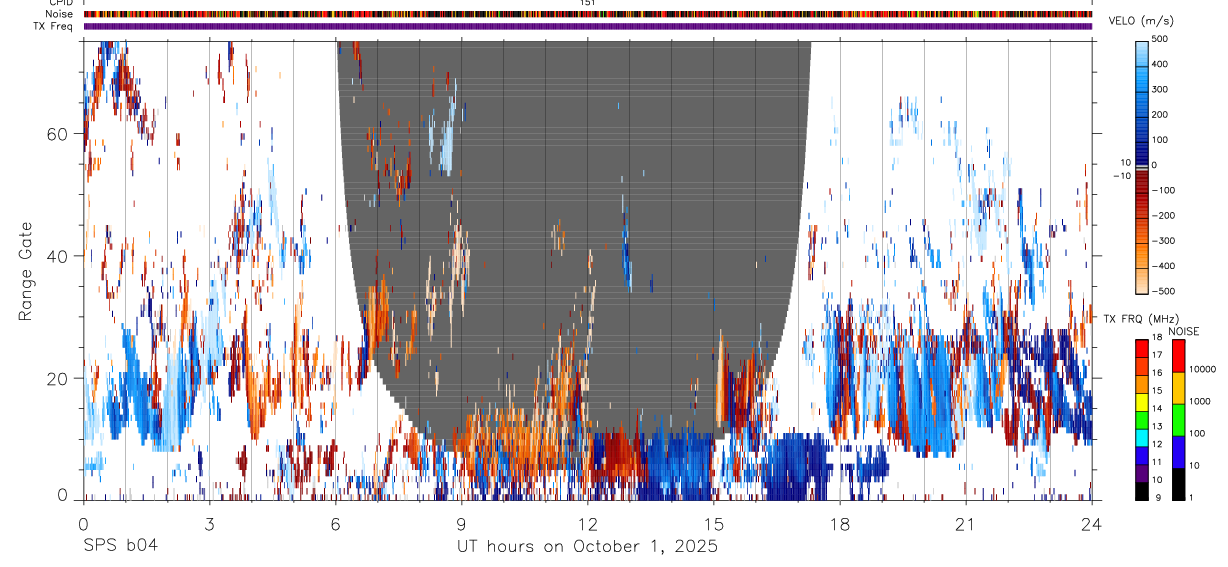Click the -500 label on velocity colorbar
The height and width of the screenshot is (567, 1228).
pos(1164,291)
